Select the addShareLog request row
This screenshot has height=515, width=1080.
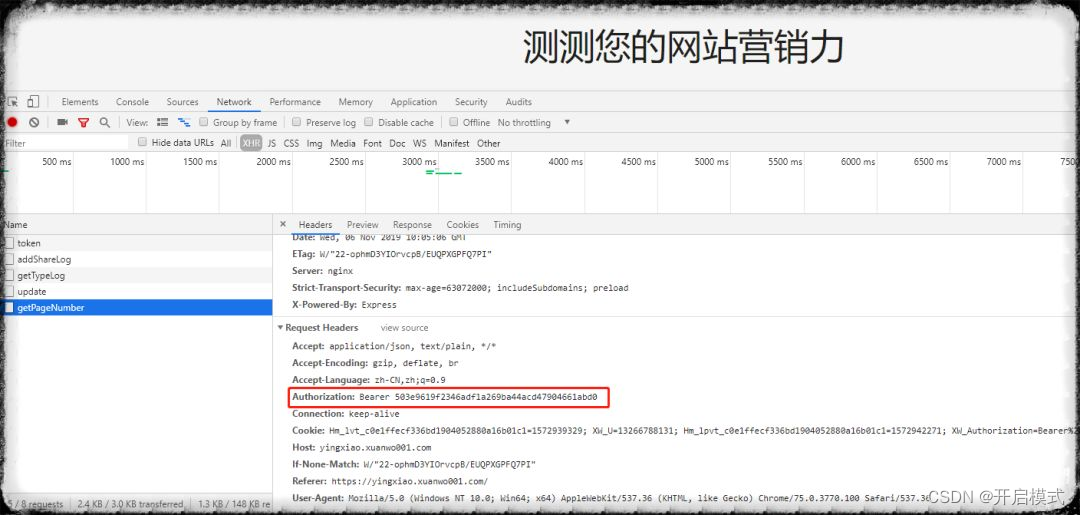point(136,260)
